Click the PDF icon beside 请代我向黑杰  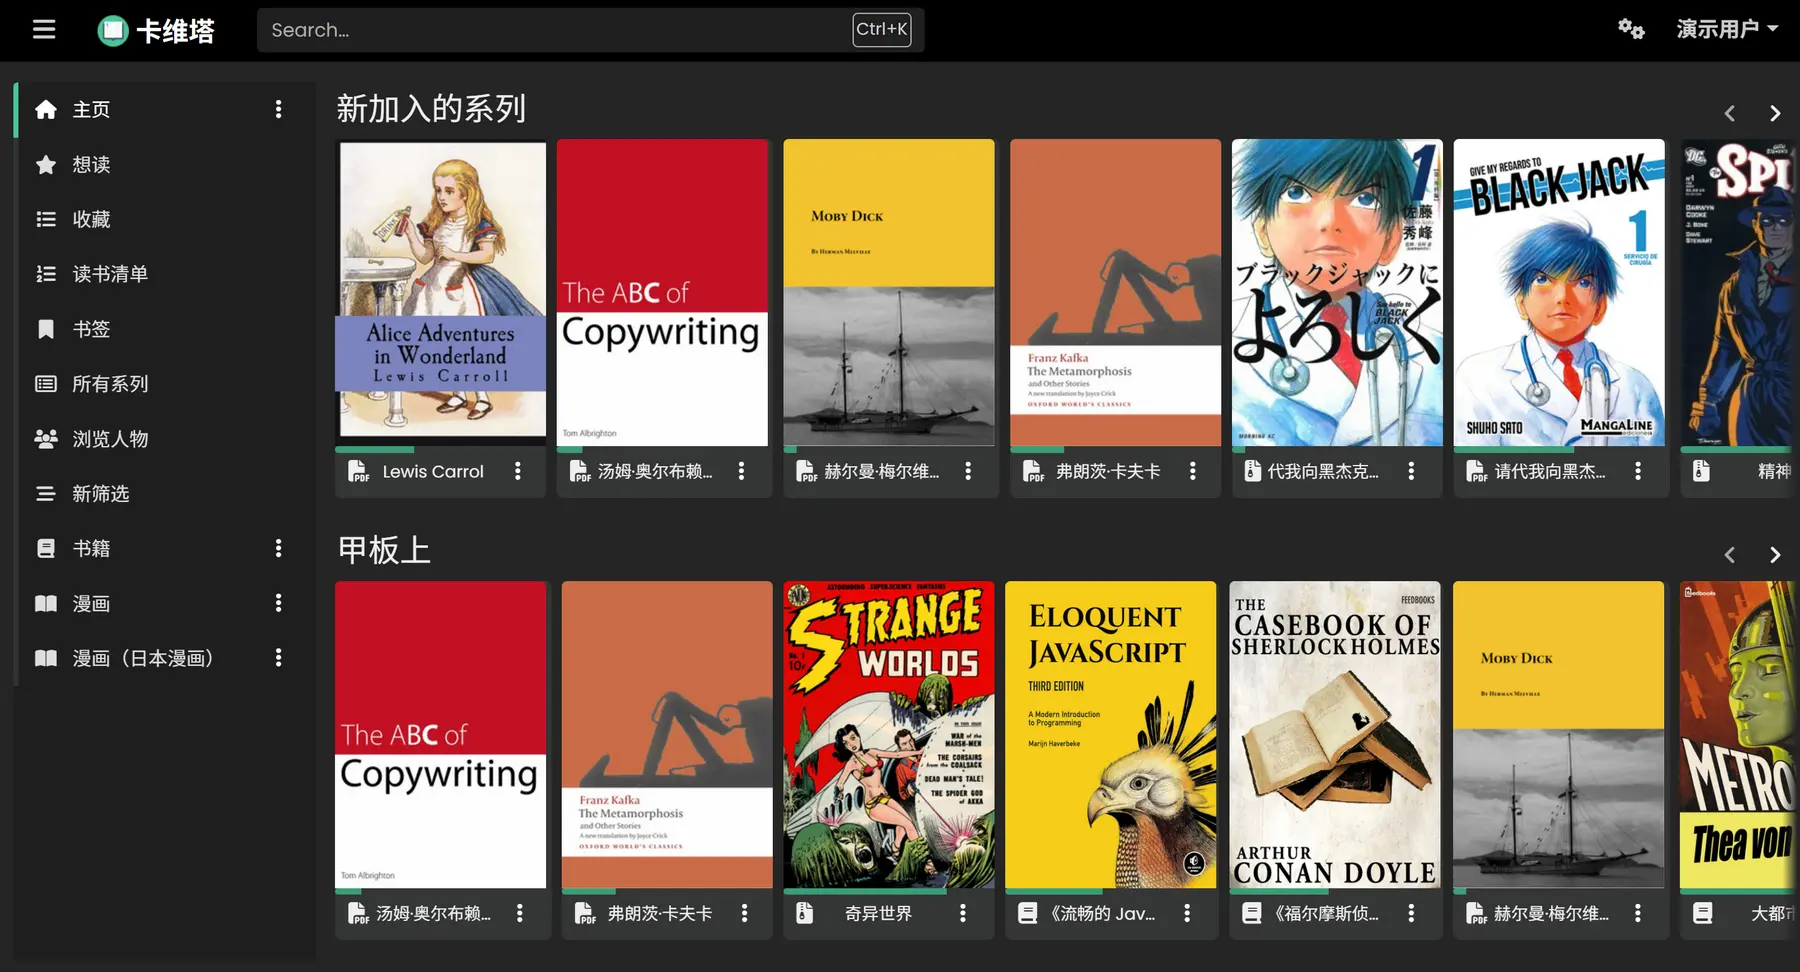pos(1477,471)
